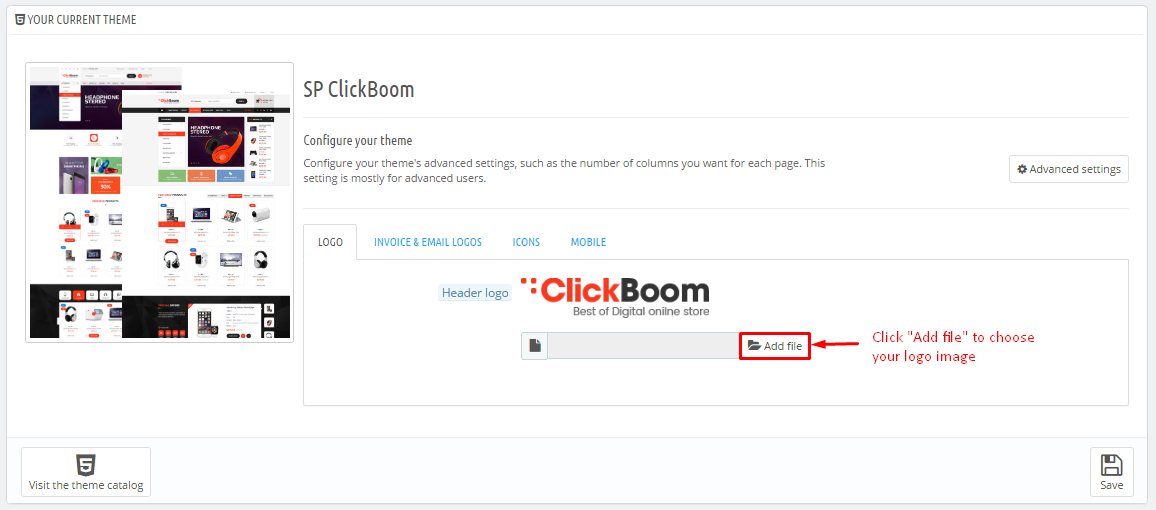Image resolution: width=1156 pixels, height=510 pixels.
Task: Open the front desktop theme preview screenshot
Action: click(x=206, y=215)
